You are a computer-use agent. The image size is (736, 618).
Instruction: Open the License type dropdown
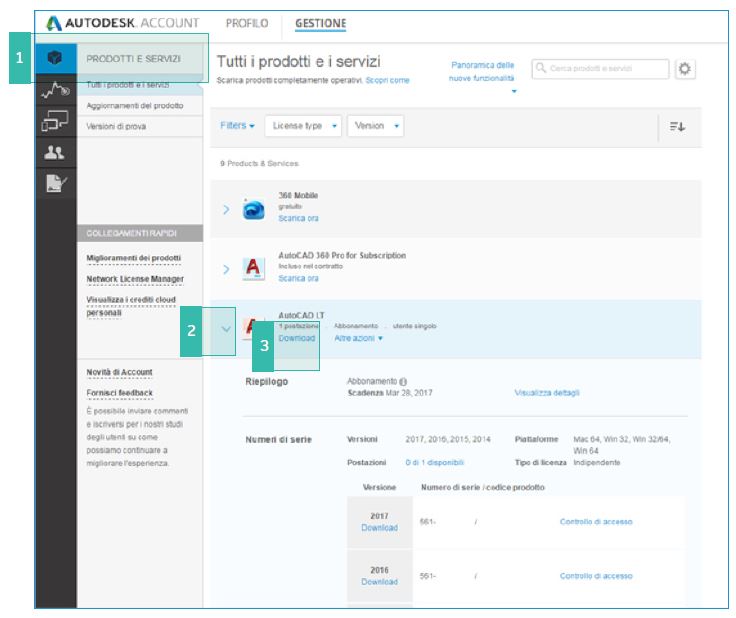coord(303,126)
